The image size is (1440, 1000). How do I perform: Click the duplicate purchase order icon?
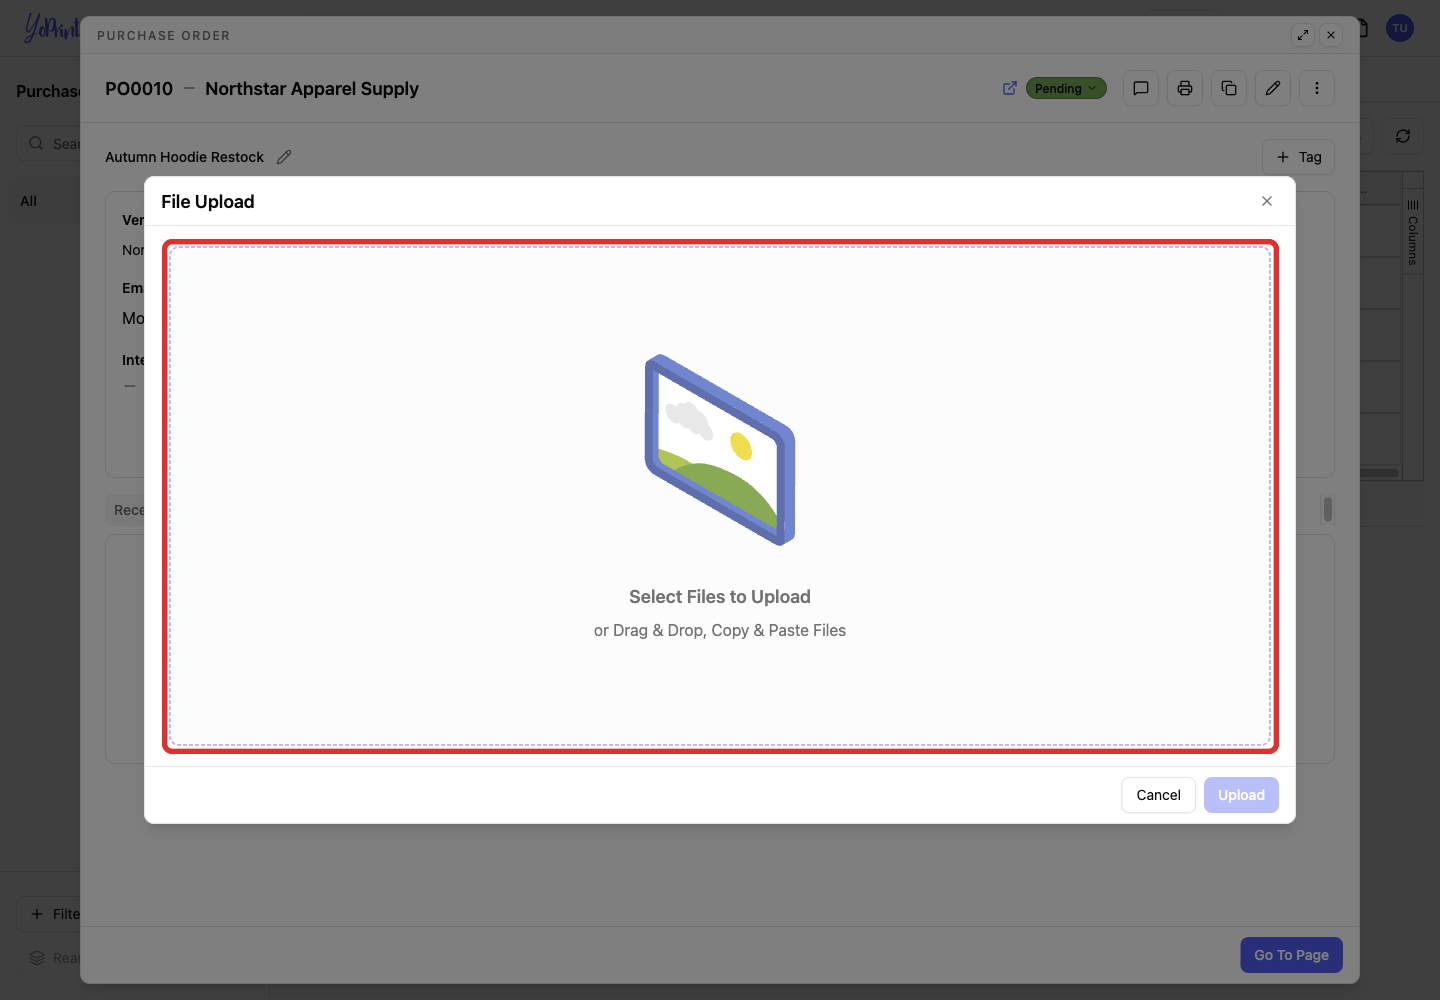(x=1229, y=88)
